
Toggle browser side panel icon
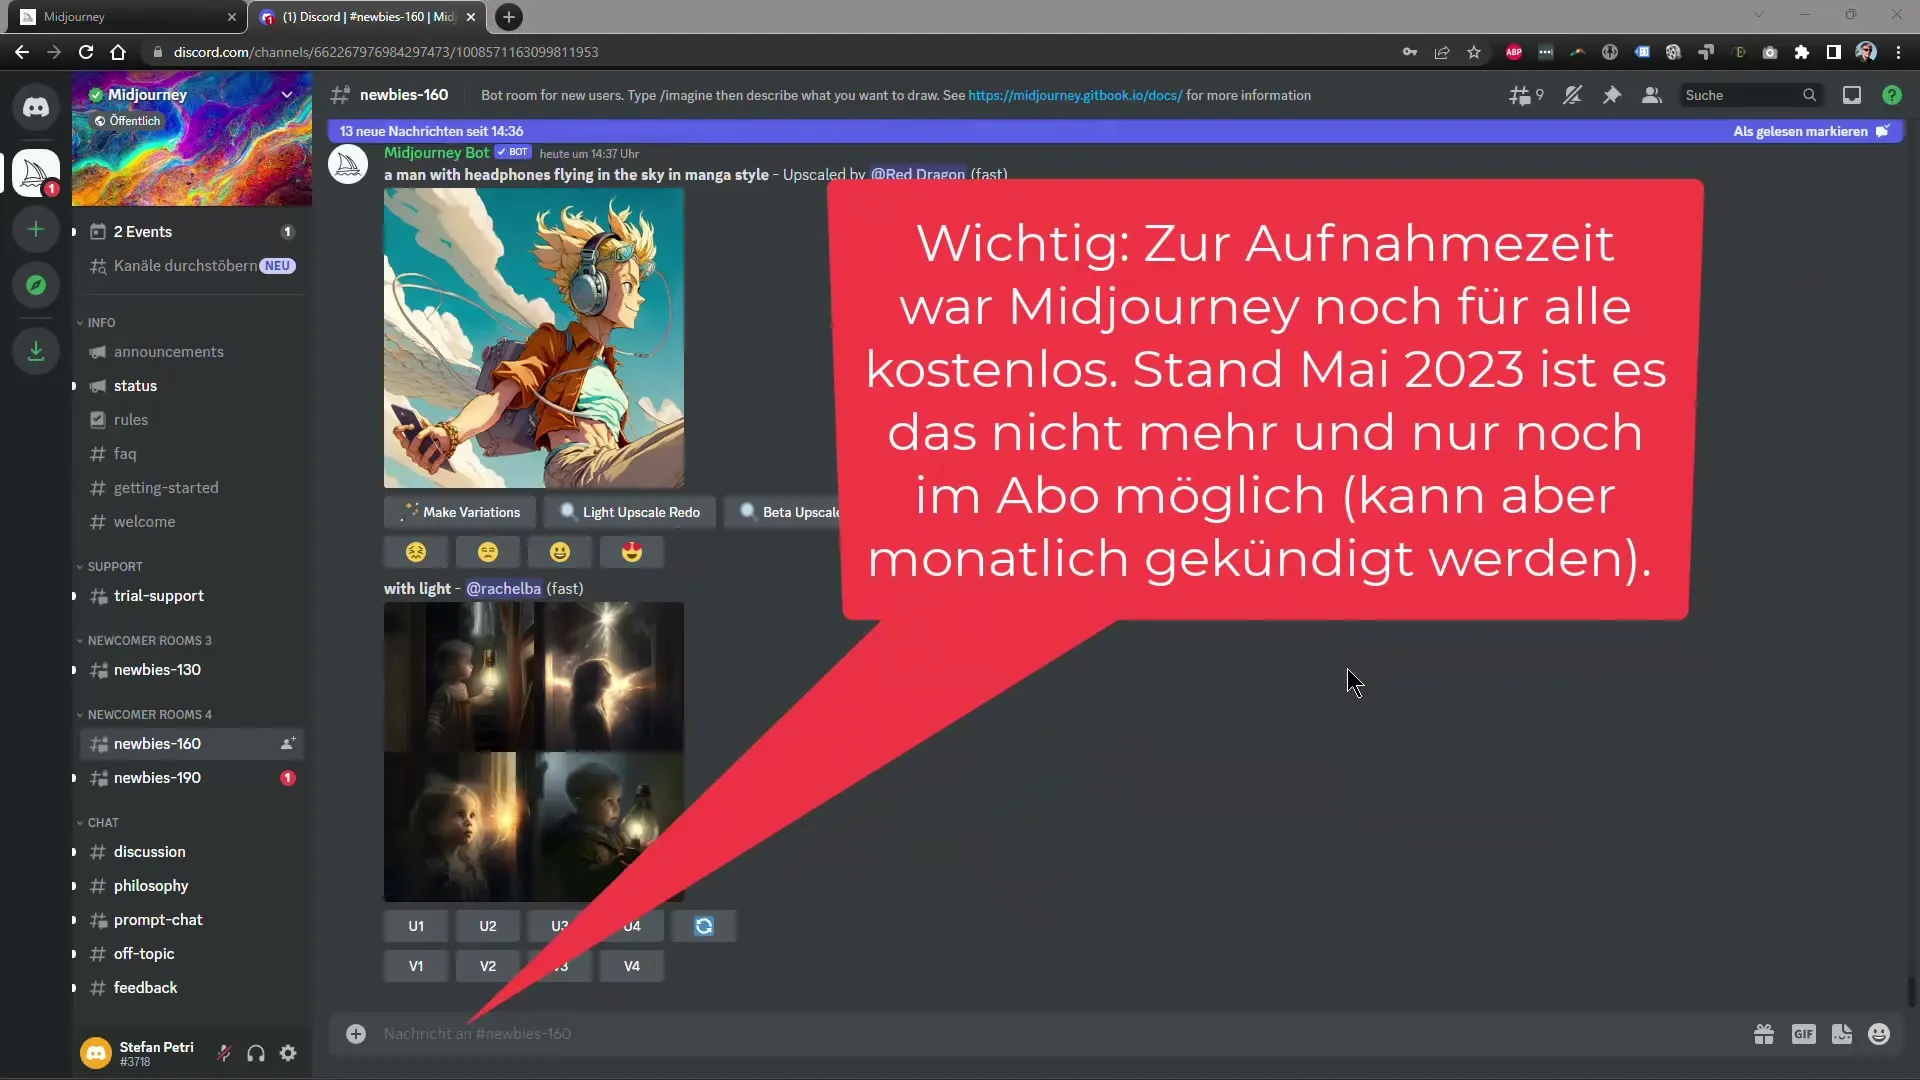tap(1834, 52)
